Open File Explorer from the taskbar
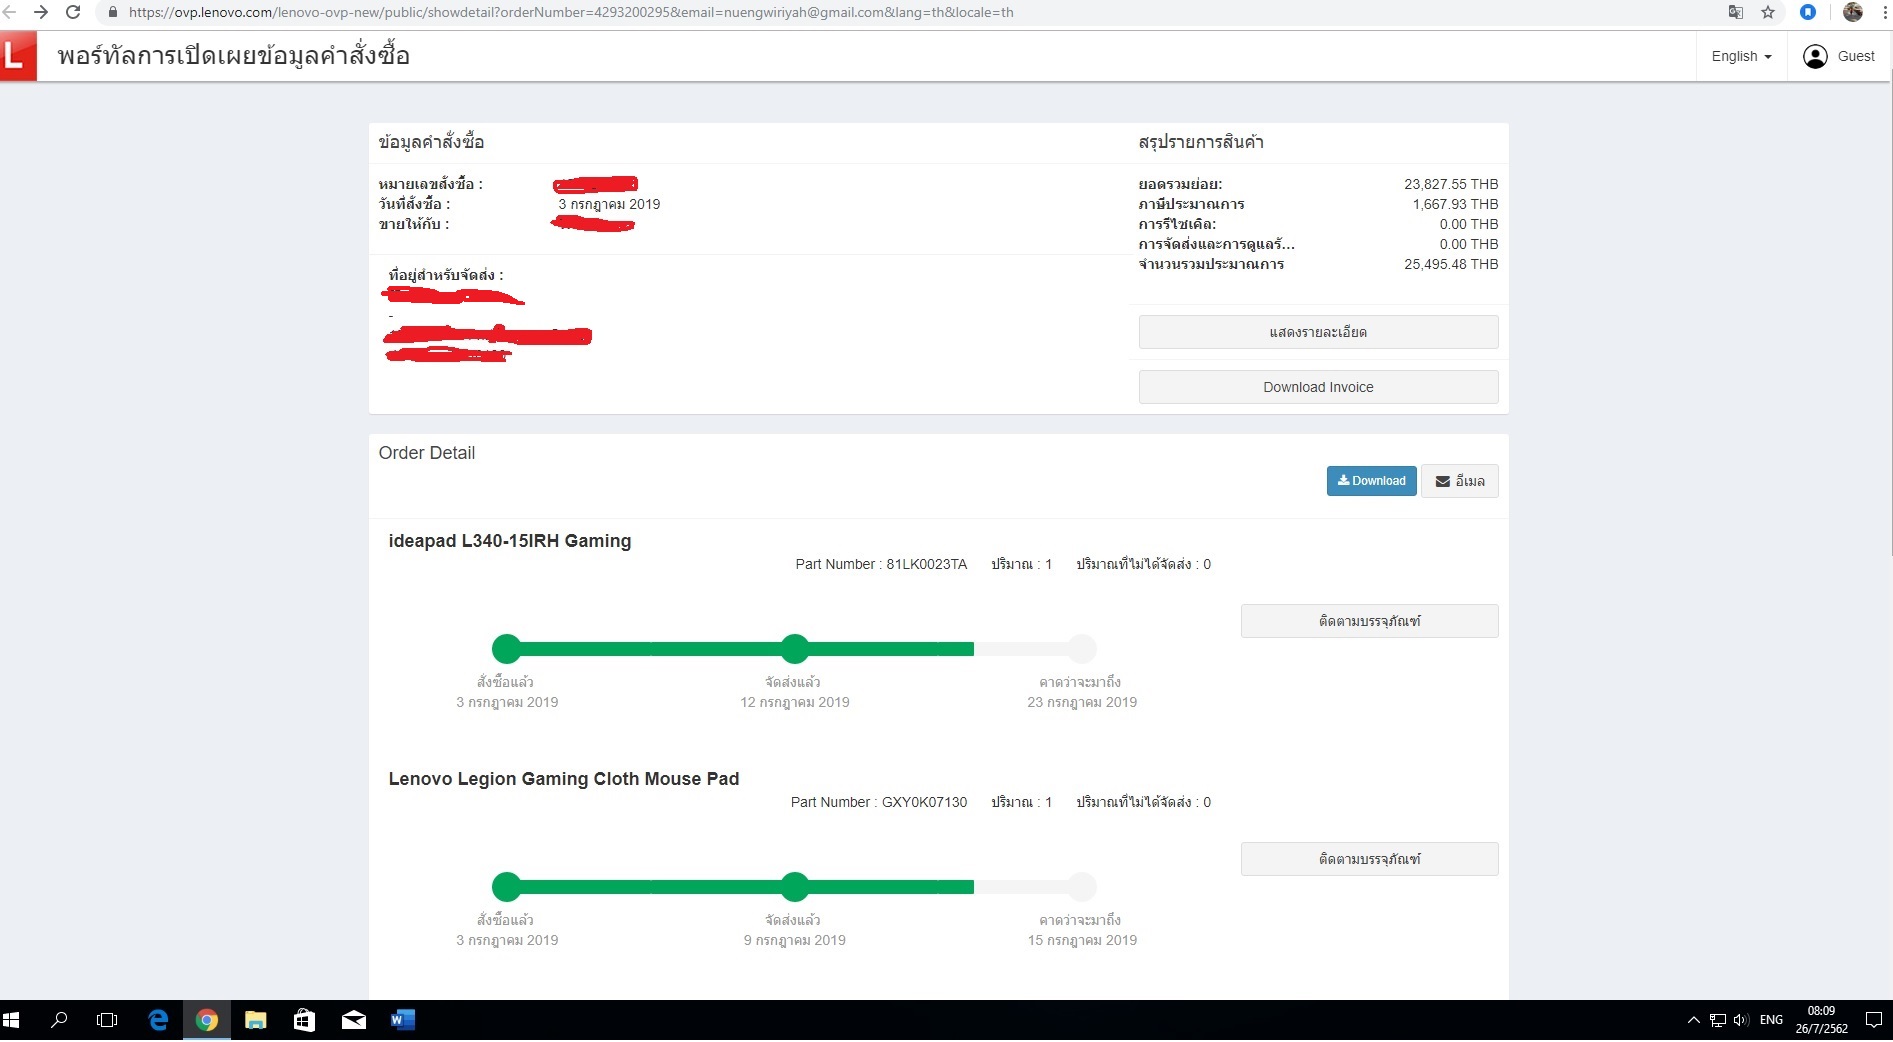 256,1020
